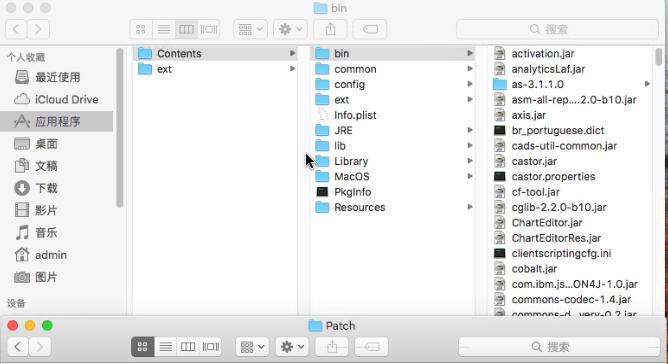Switch Patch window to list view
Image resolution: width=668 pixels, height=364 pixels.
[x=166, y=347]
